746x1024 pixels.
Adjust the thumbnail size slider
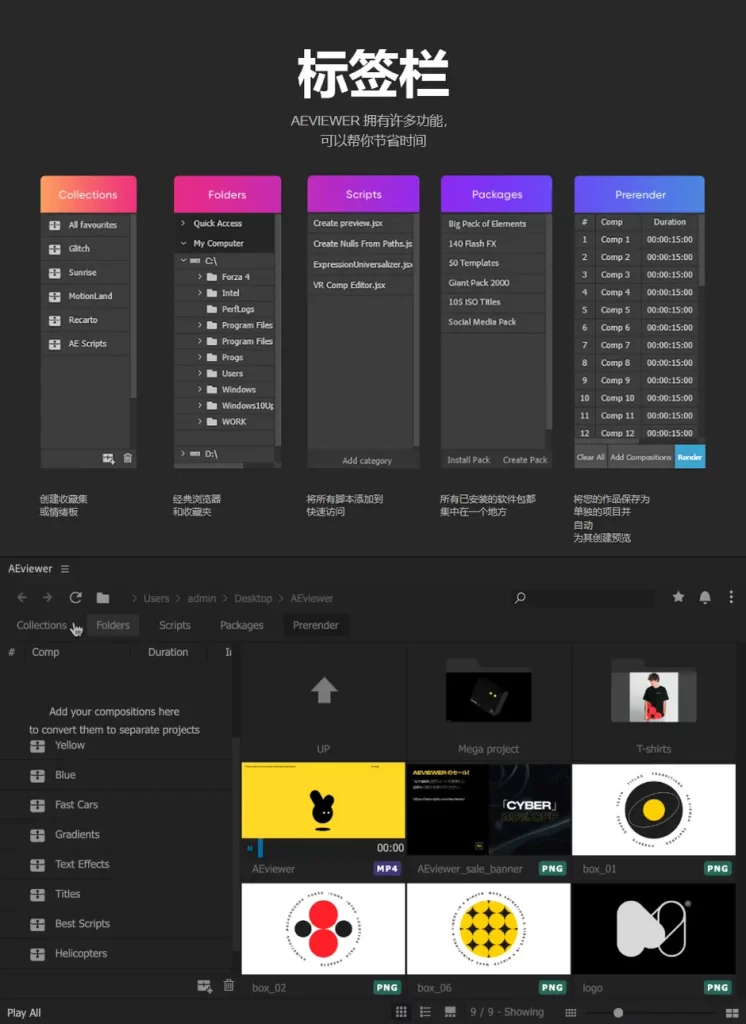pyautogui.click(x=618, y=1013)
